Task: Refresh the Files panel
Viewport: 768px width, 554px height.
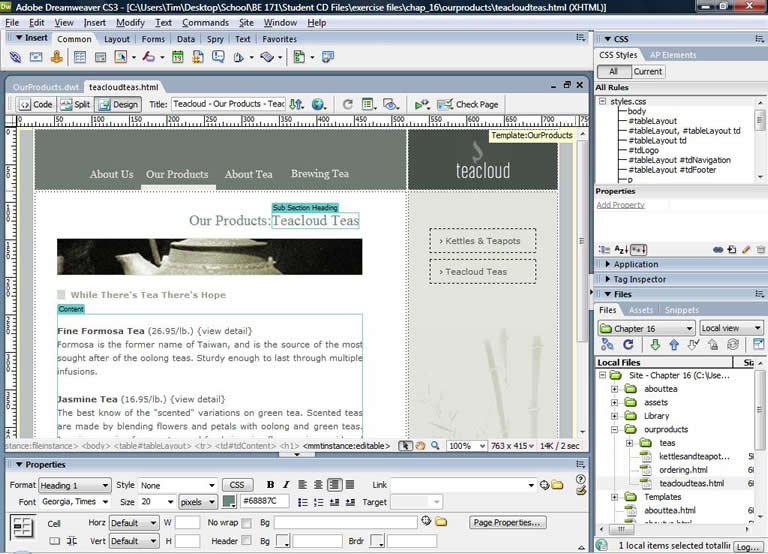Action: point(628,344)
